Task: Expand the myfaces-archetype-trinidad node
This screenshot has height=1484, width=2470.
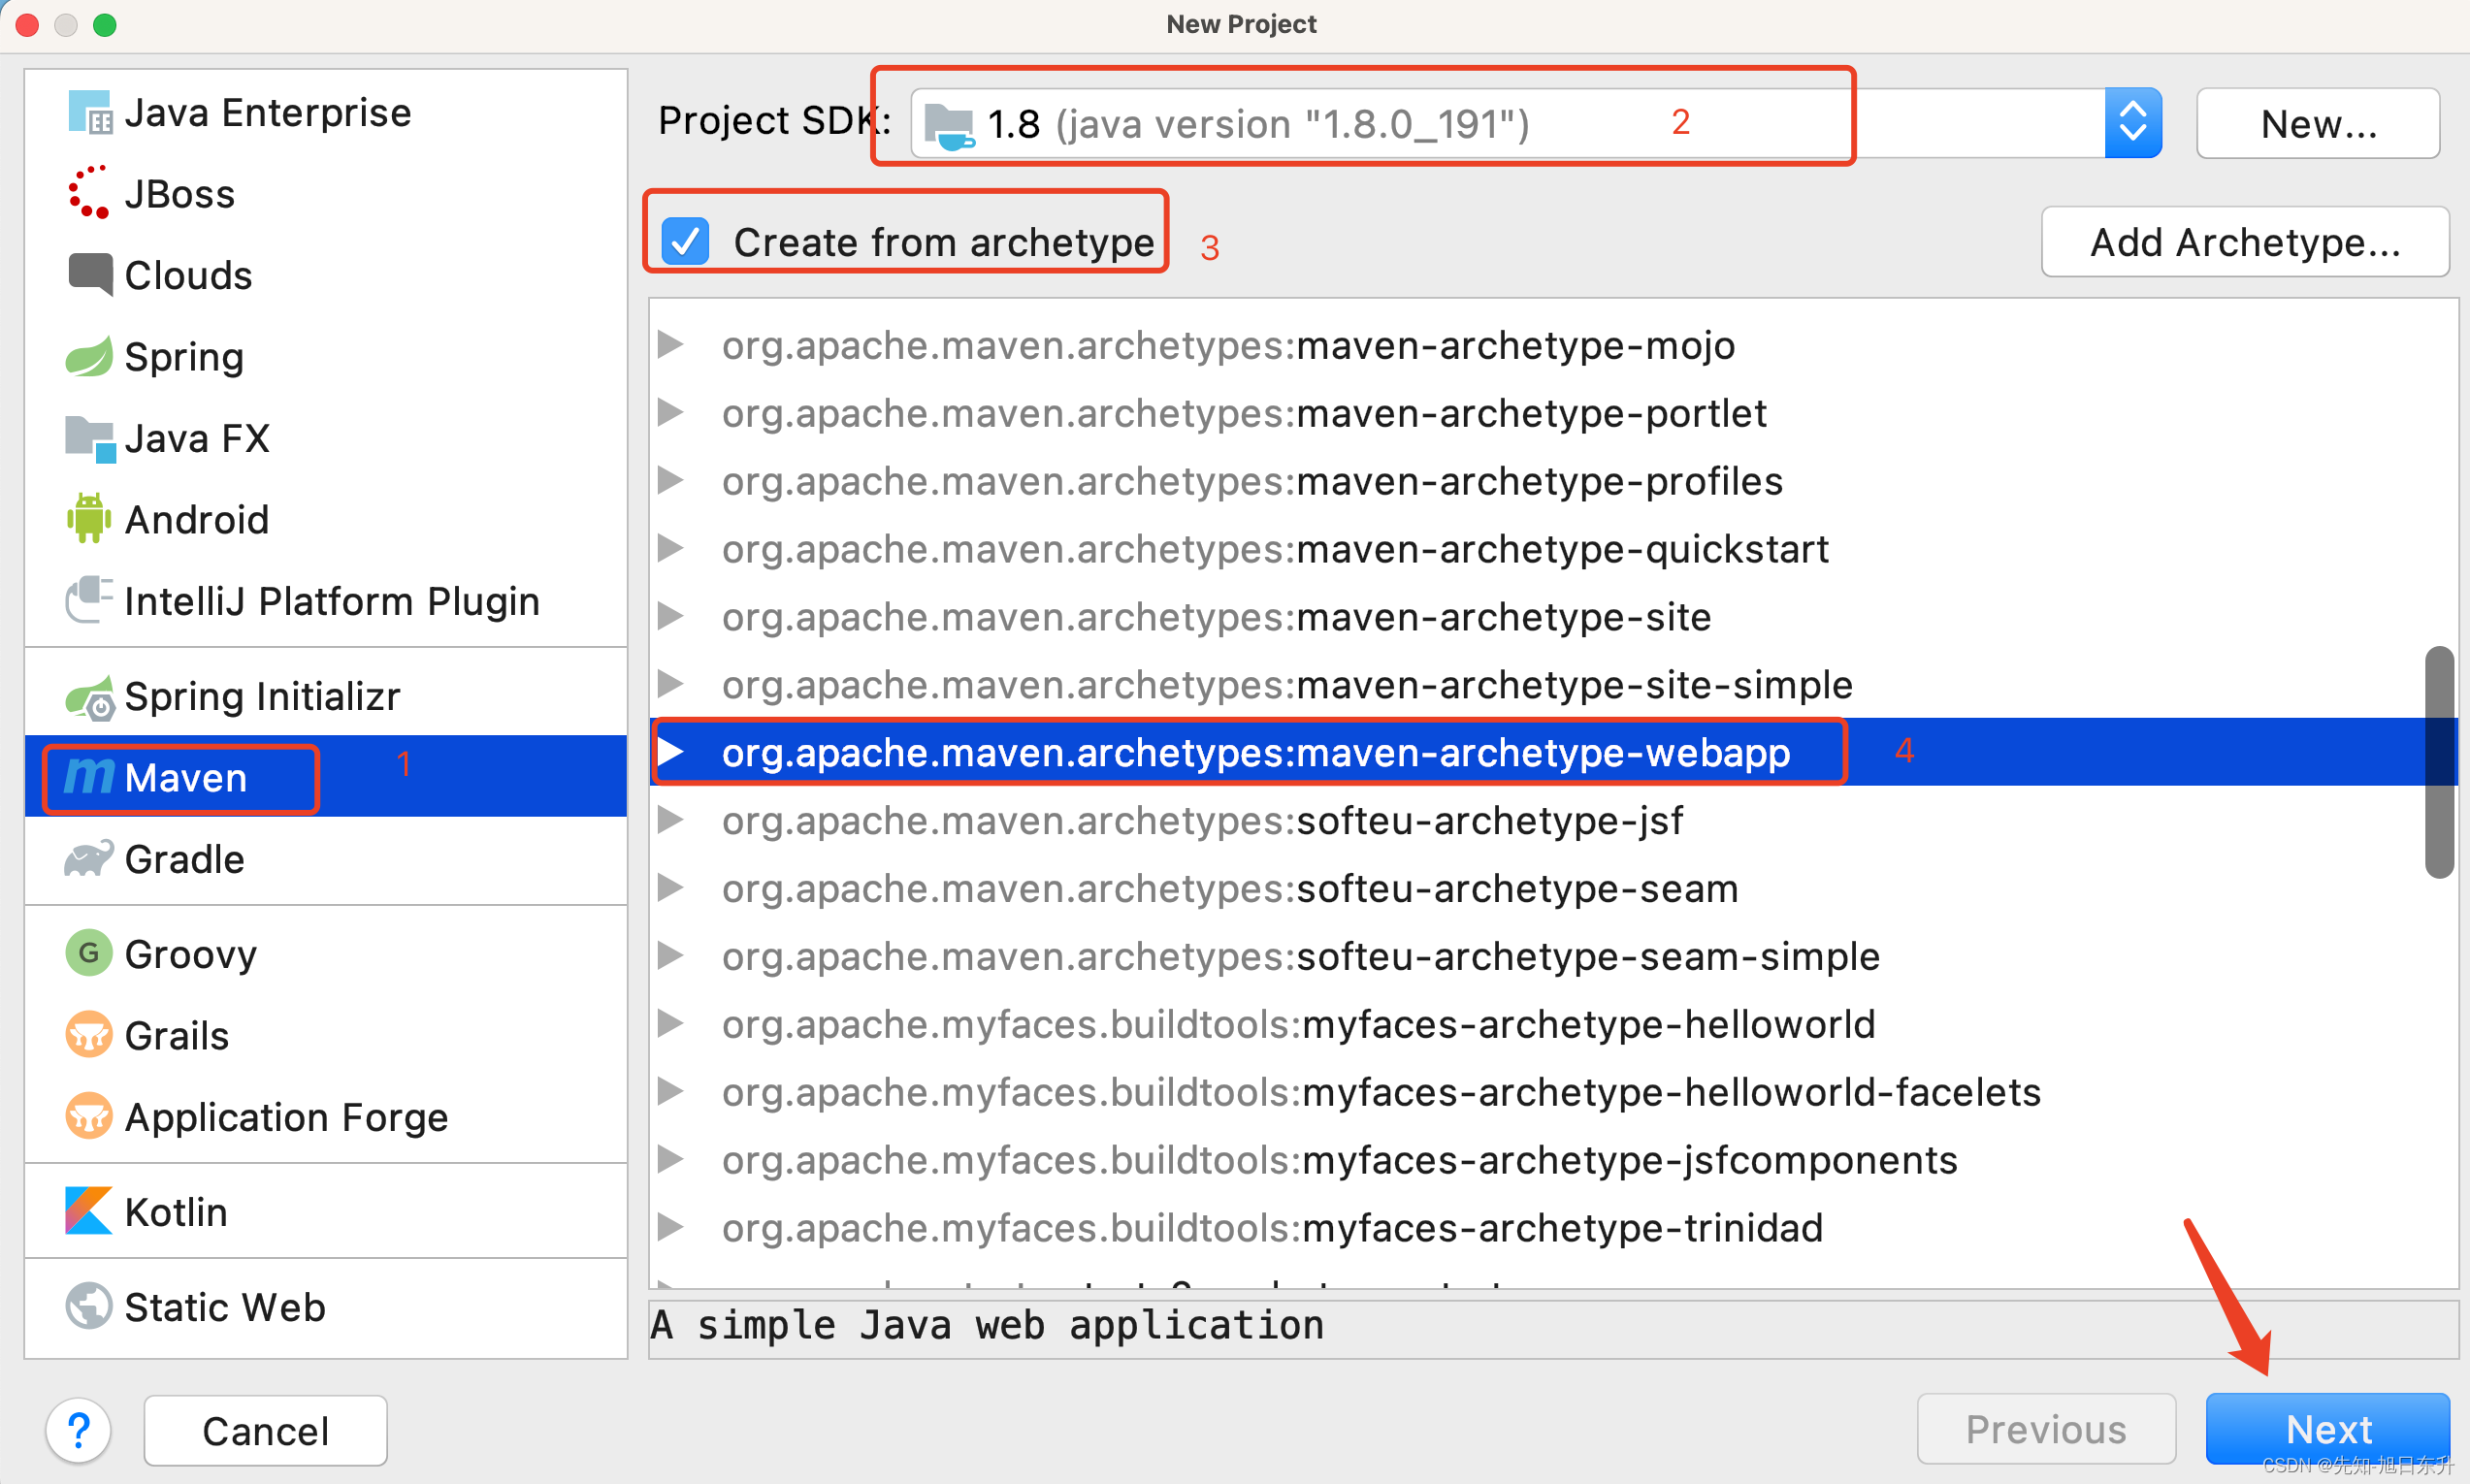Action: coord(671,1227)
